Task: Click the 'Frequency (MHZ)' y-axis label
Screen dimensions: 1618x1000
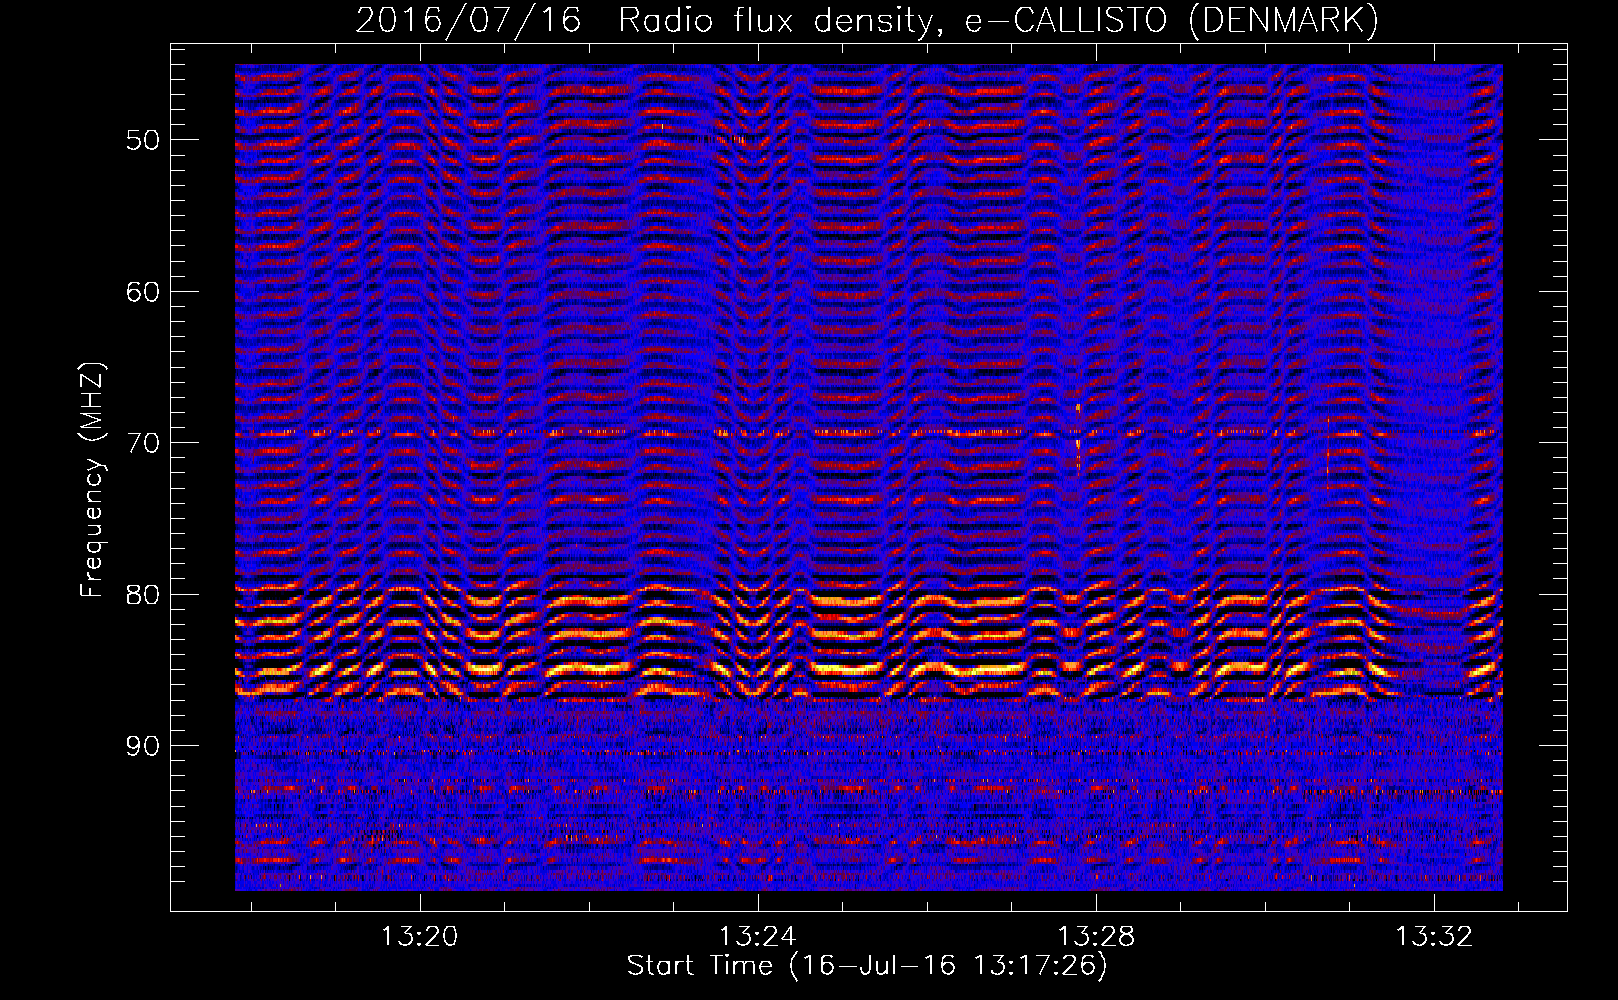Action: [x=92, y=480]
